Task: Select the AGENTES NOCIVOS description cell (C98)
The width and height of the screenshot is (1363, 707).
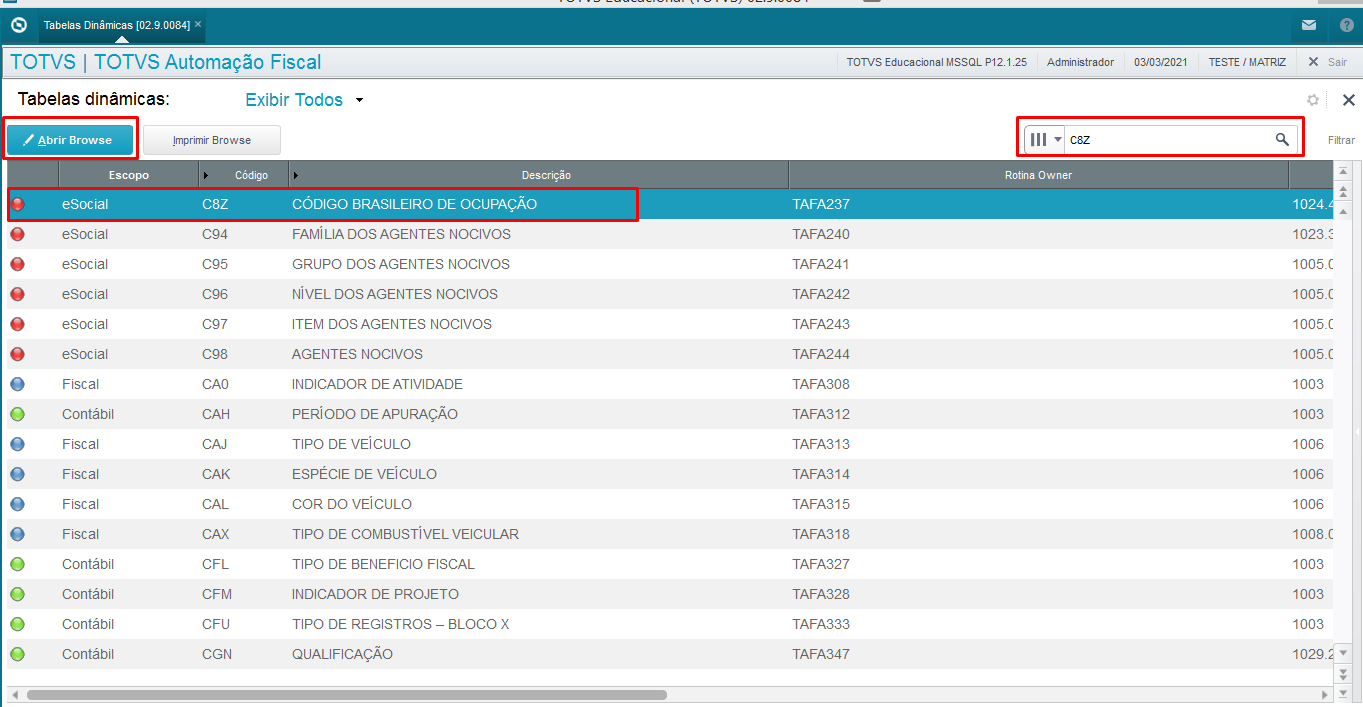Action: 539,354
